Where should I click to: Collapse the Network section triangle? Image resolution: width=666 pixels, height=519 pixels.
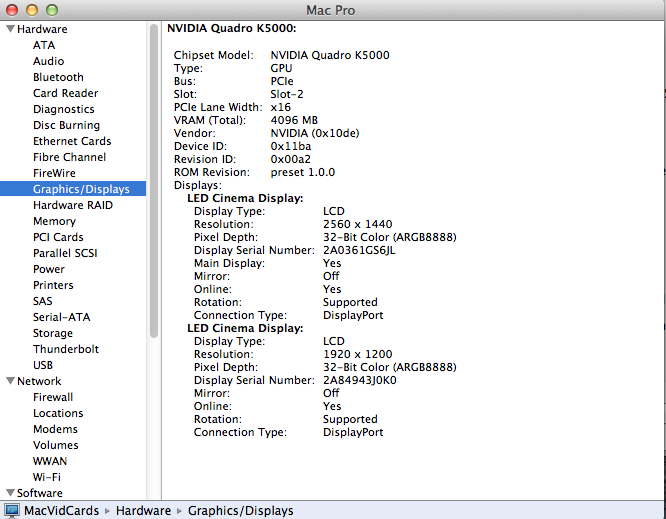point(11,381)
